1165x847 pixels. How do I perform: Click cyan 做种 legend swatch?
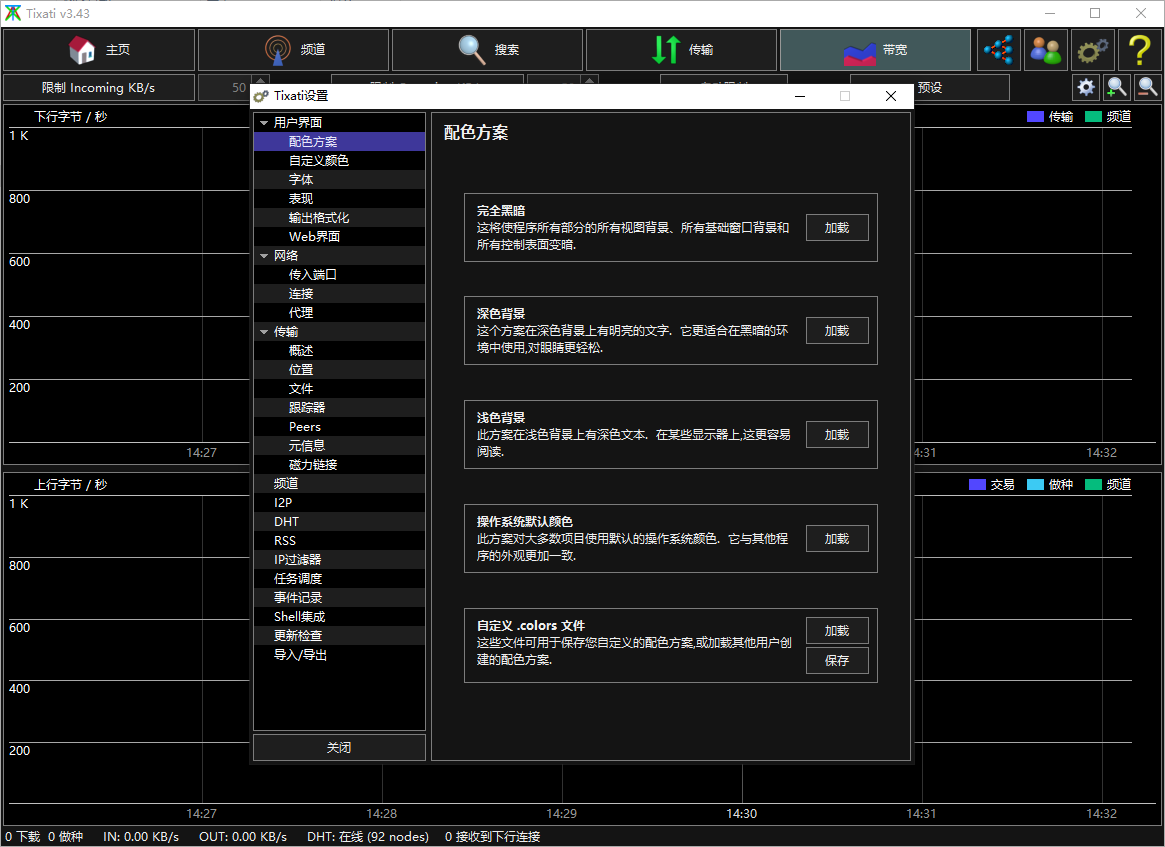point(1035,484)
